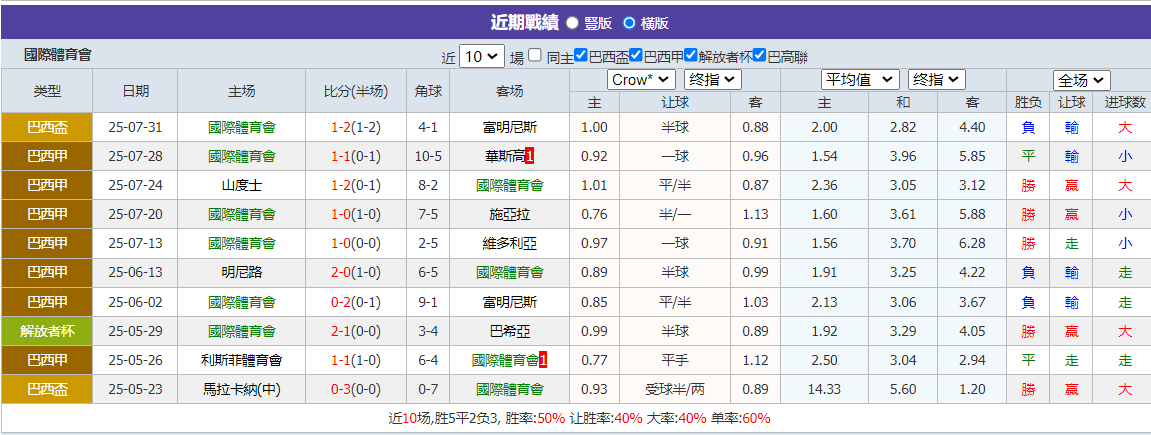Screen dimensions: 1151x435
Task: Toggle the 巴高聯 filter checkbox
Action: 760,56
